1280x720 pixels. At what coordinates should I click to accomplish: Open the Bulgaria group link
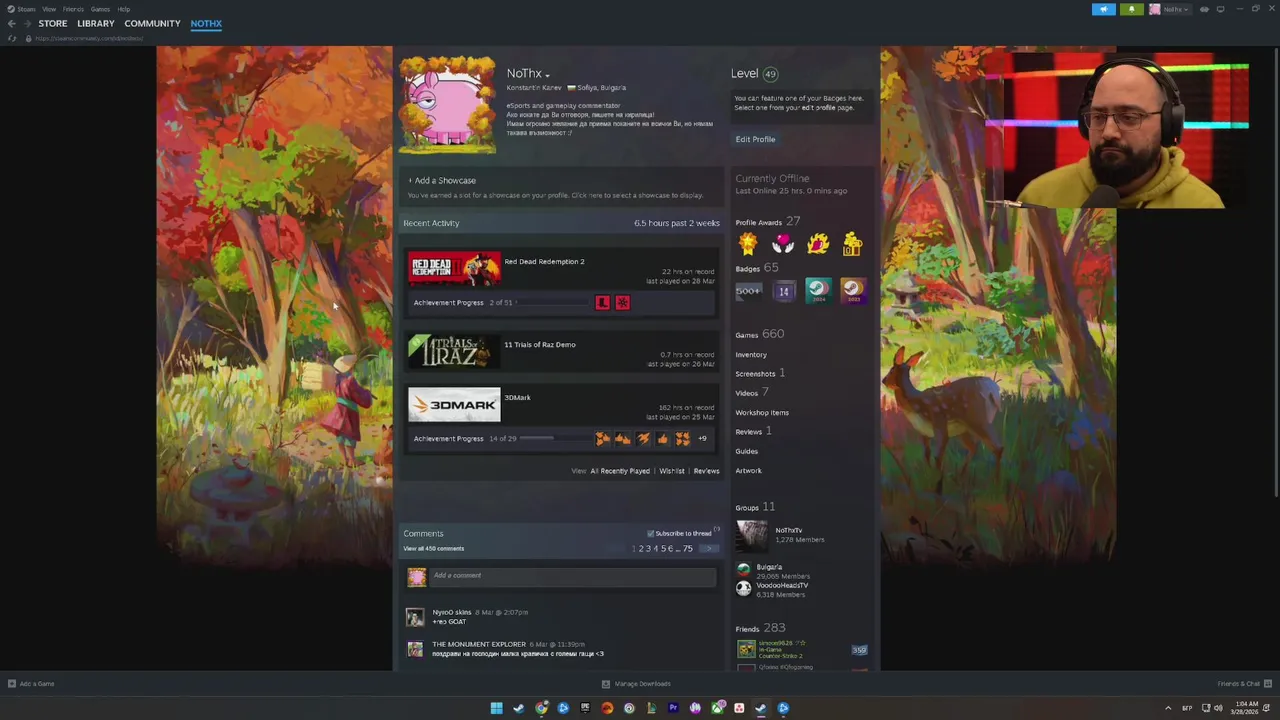click(769, 567)
